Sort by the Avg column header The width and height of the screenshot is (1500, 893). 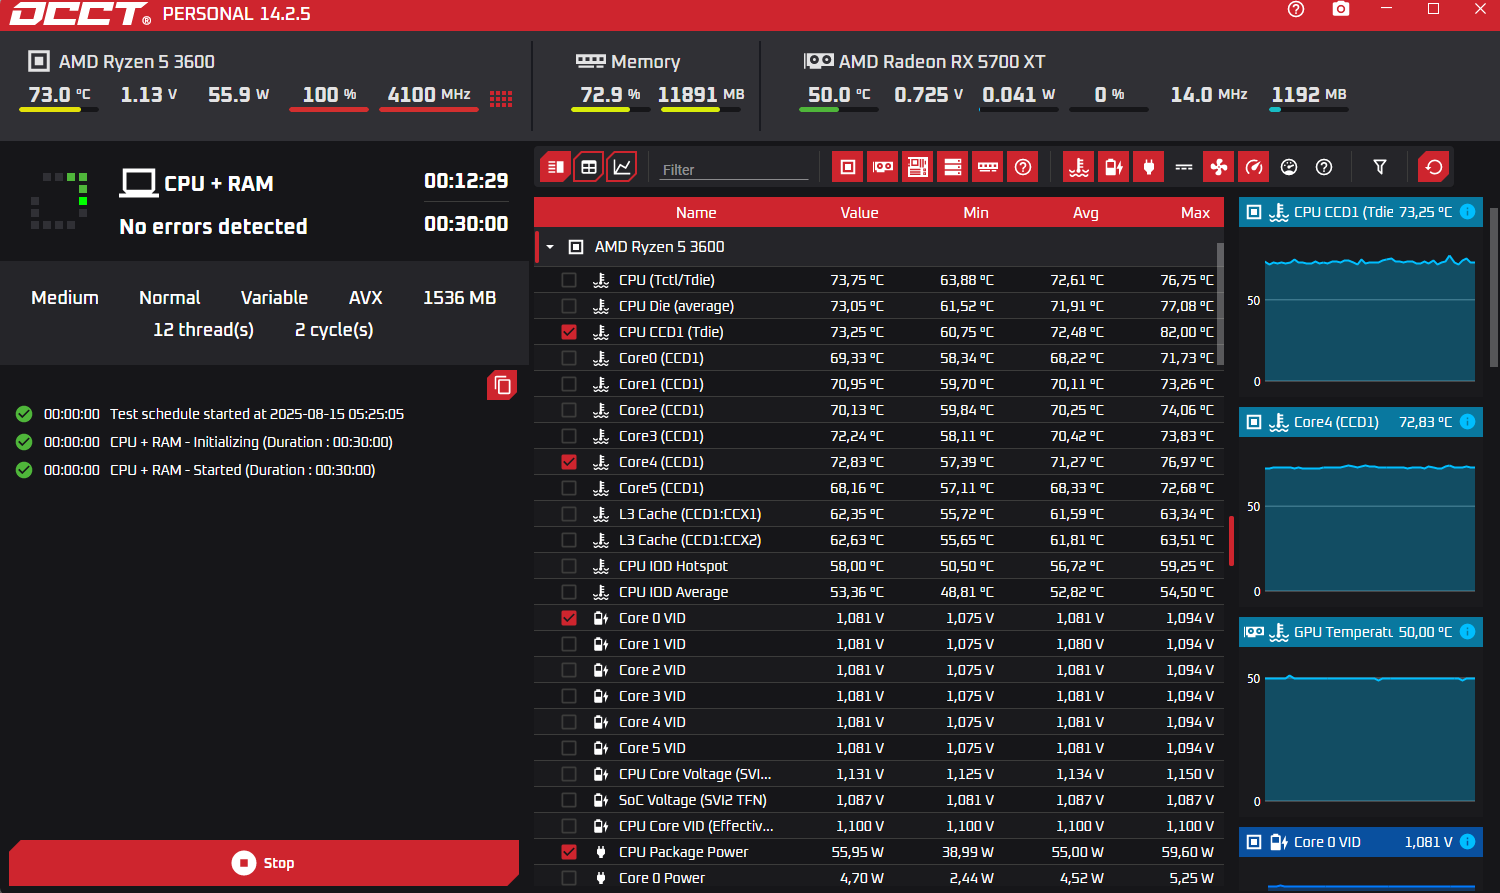[x=1086, y=213]
